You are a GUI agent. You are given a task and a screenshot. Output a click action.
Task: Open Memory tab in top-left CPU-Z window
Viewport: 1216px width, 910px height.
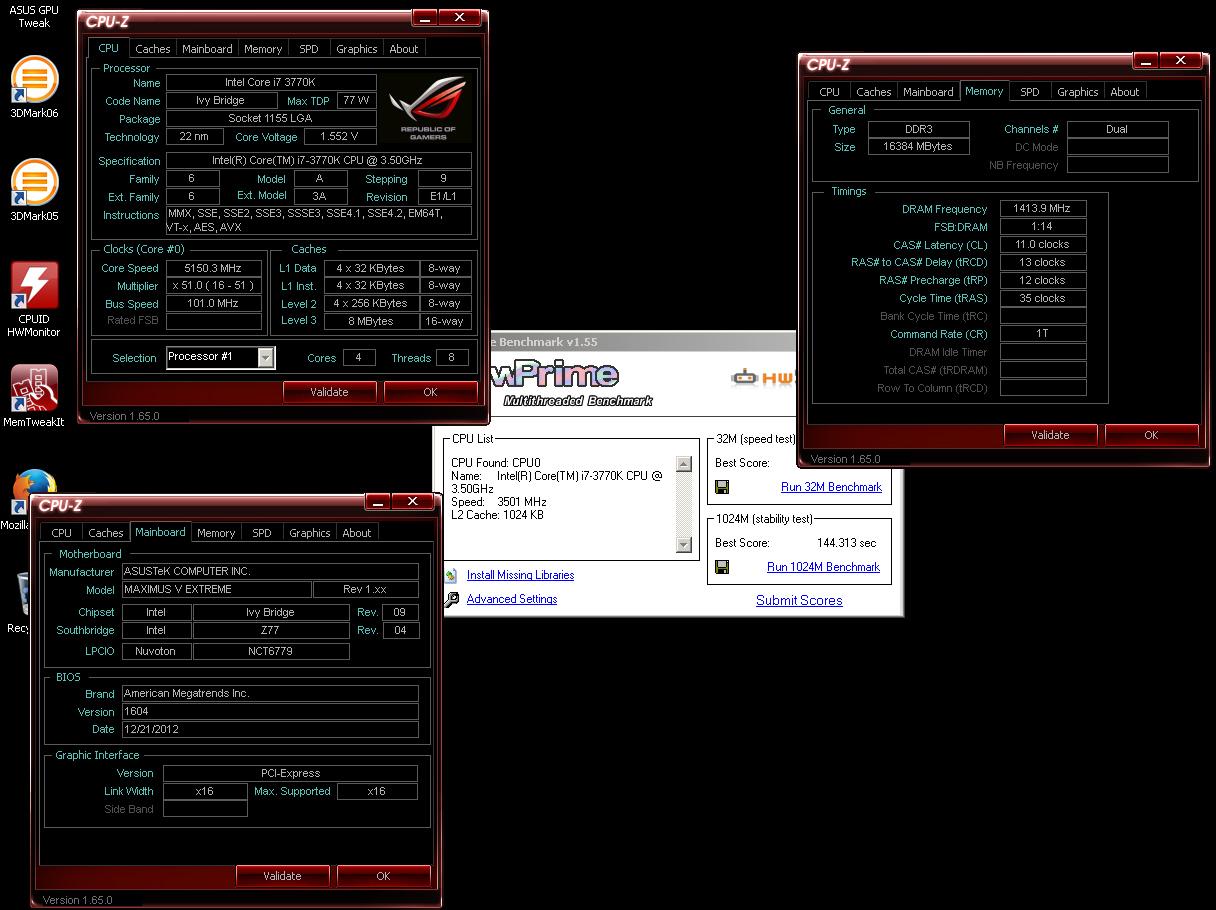(263, 49)
